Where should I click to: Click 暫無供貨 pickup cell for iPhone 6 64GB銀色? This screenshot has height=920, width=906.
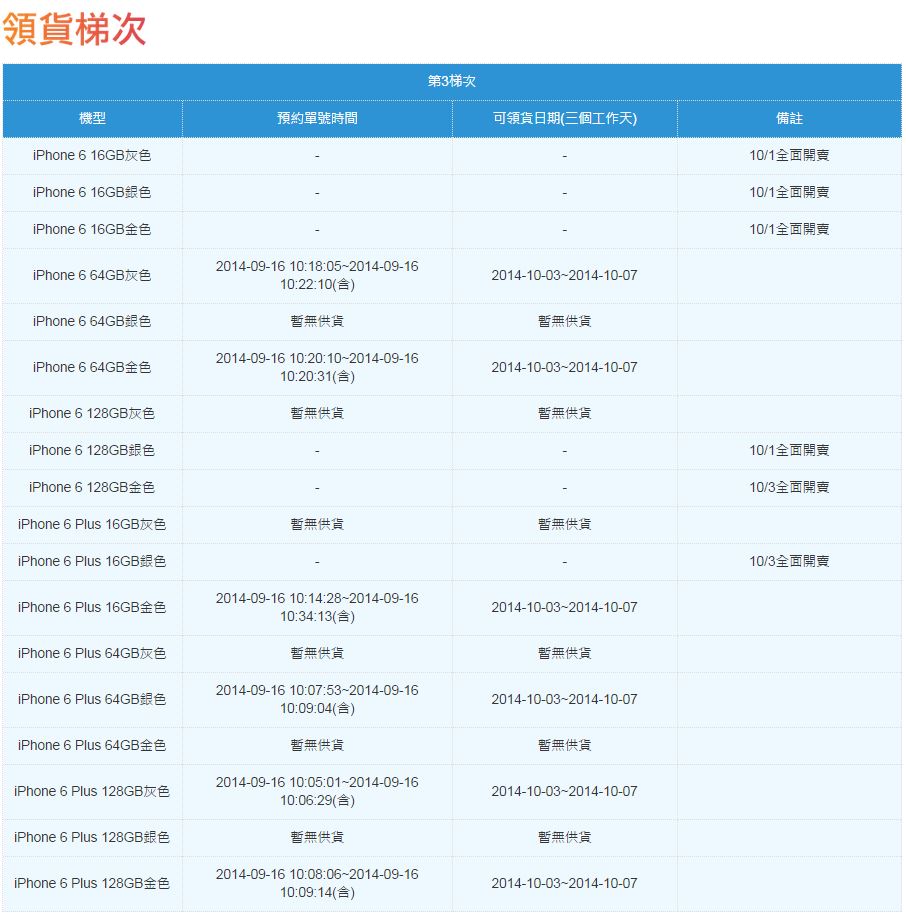tap(564, 322)
